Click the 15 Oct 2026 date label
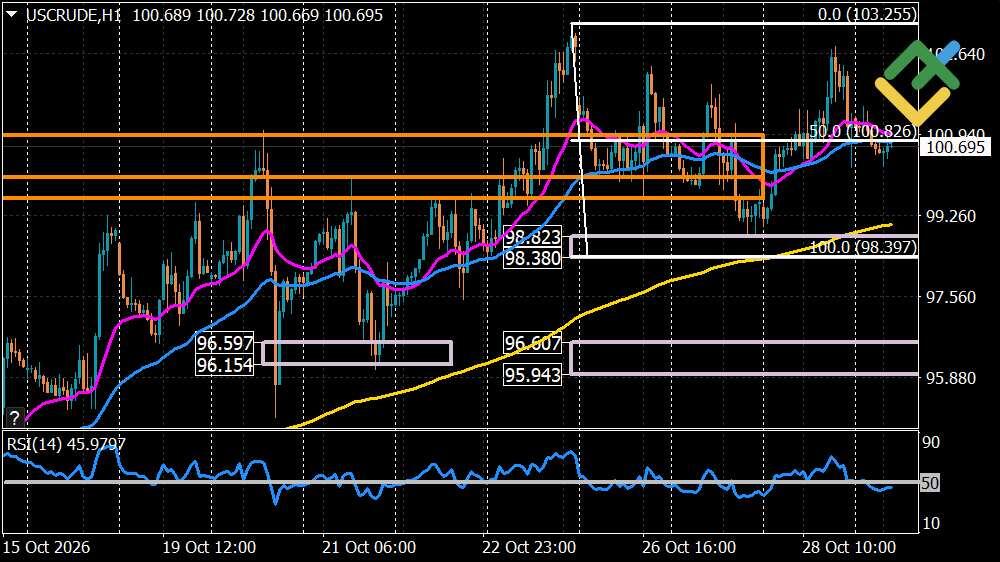The height and width of the screenshot is (562, 1000). [x=46, y=547]
